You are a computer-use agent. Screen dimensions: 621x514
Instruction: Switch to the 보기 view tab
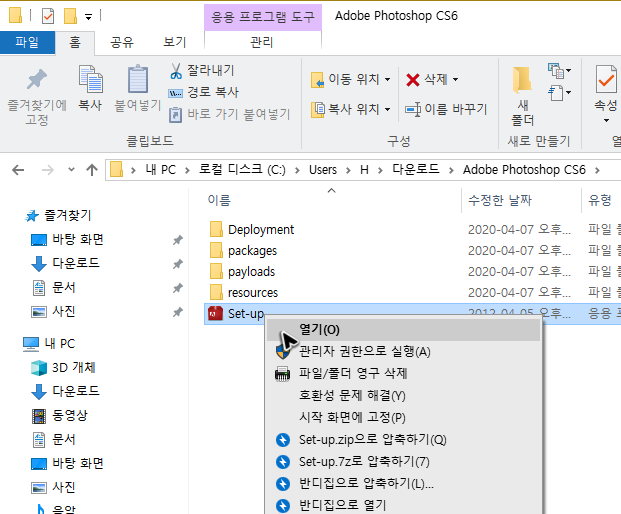[x=174, y=42]
